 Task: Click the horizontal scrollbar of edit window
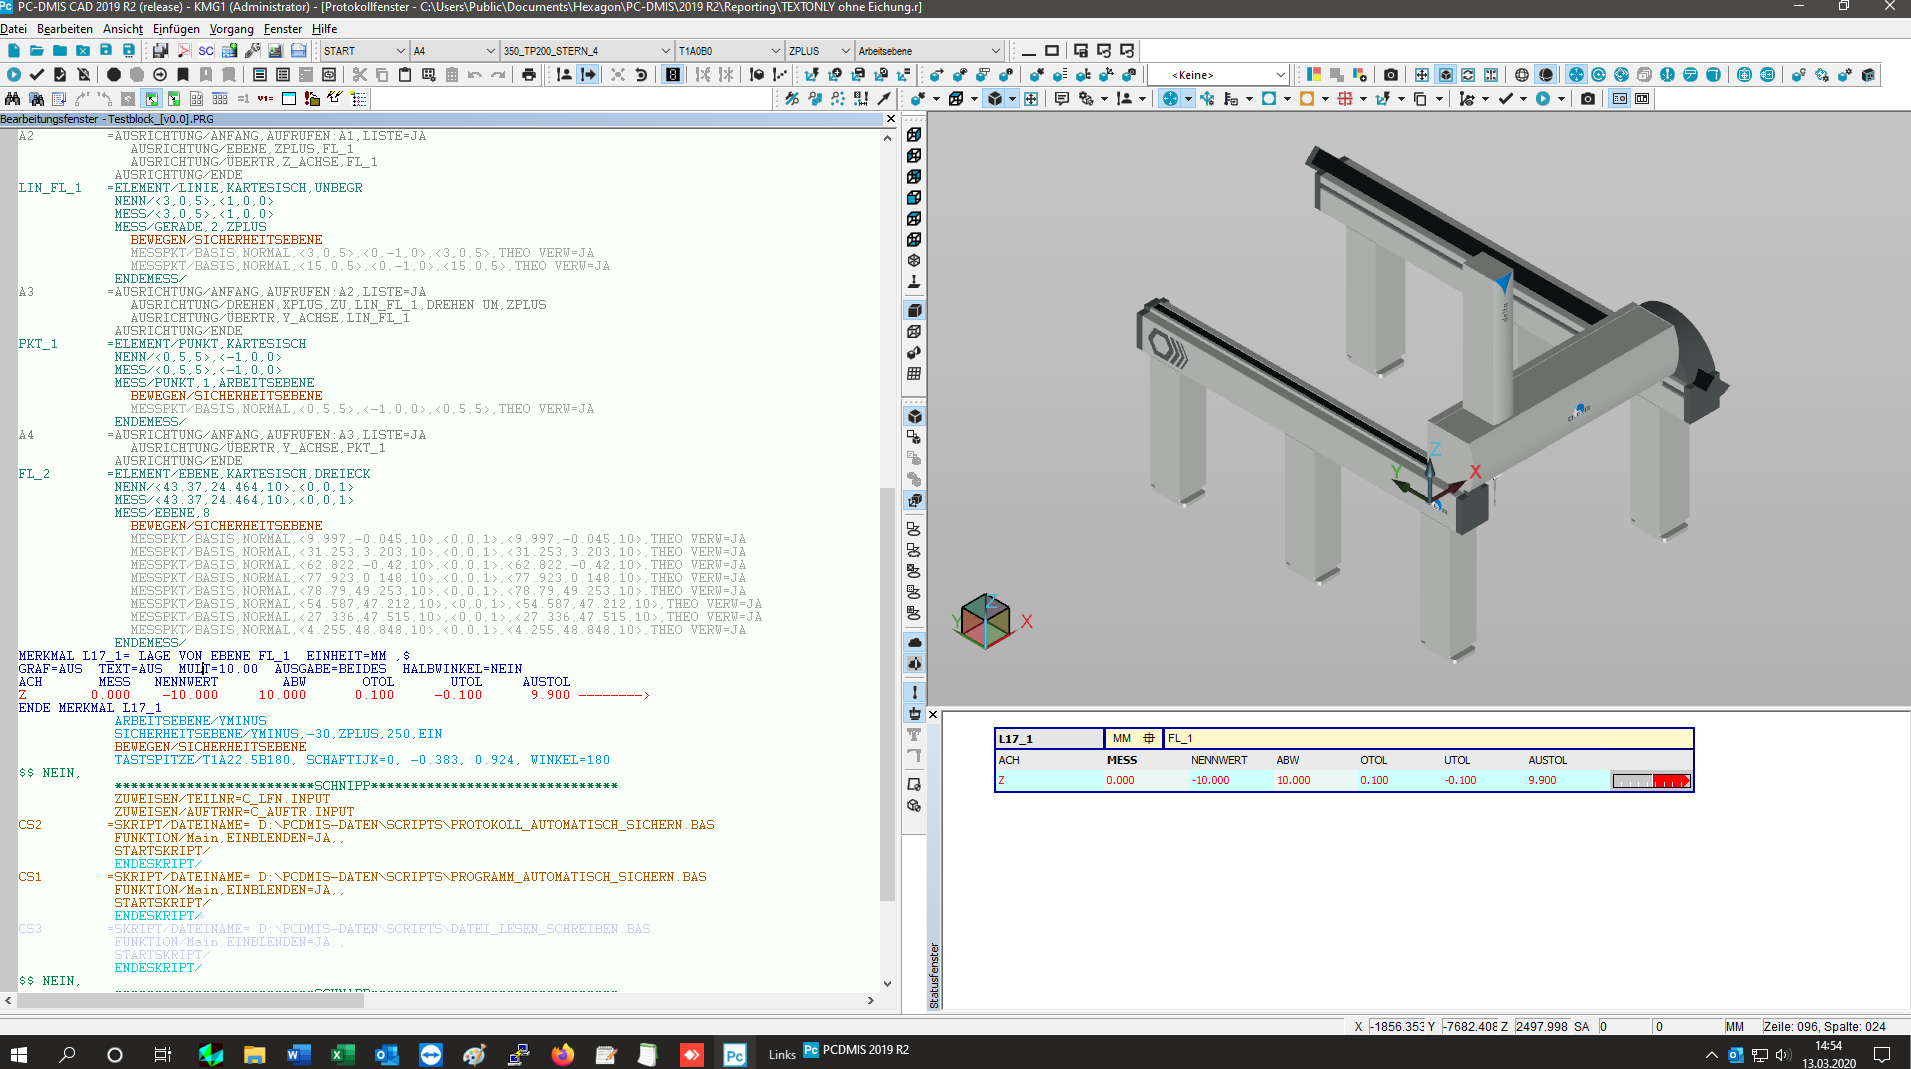[x=190, y=1000]
